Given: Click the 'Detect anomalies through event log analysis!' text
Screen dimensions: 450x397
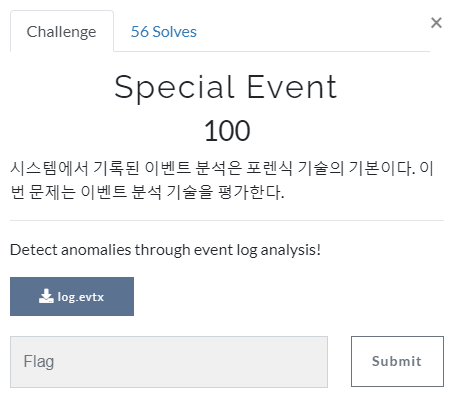Looking at the screenshot, I should (165, 250).
